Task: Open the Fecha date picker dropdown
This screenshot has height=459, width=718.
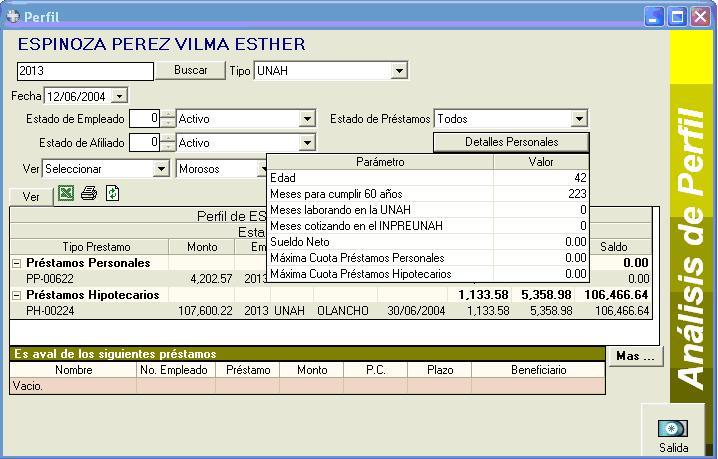Action: [119, 96]
